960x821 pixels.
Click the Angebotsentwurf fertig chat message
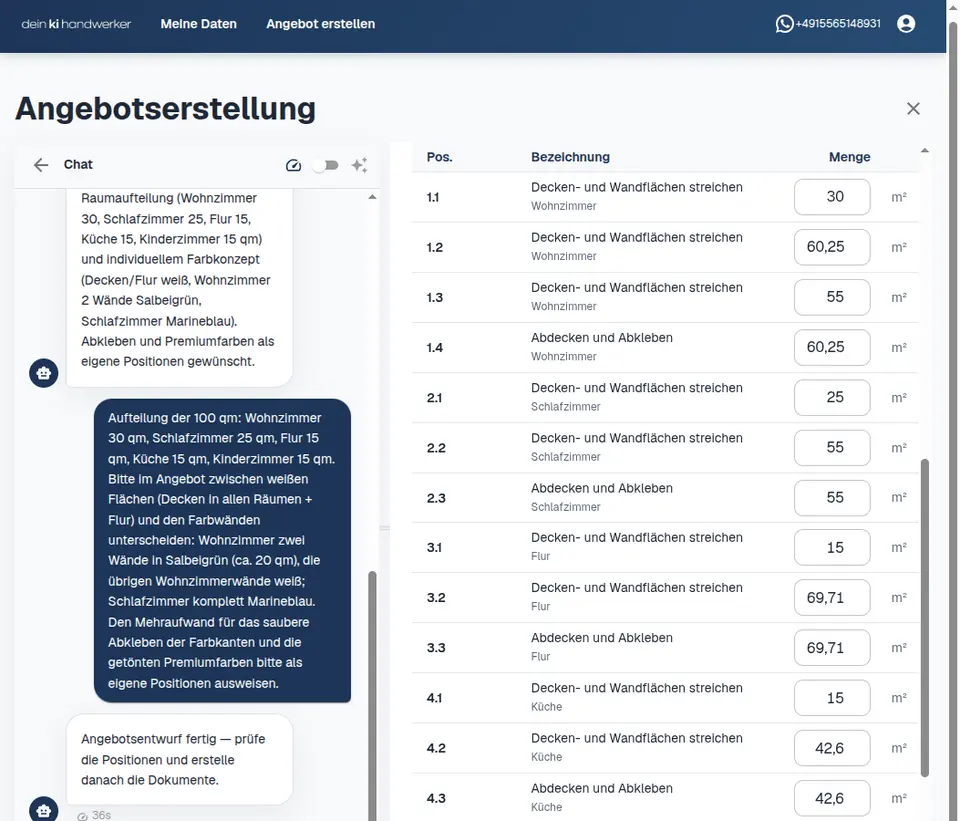pyautogui.click(x=179, y=759)
